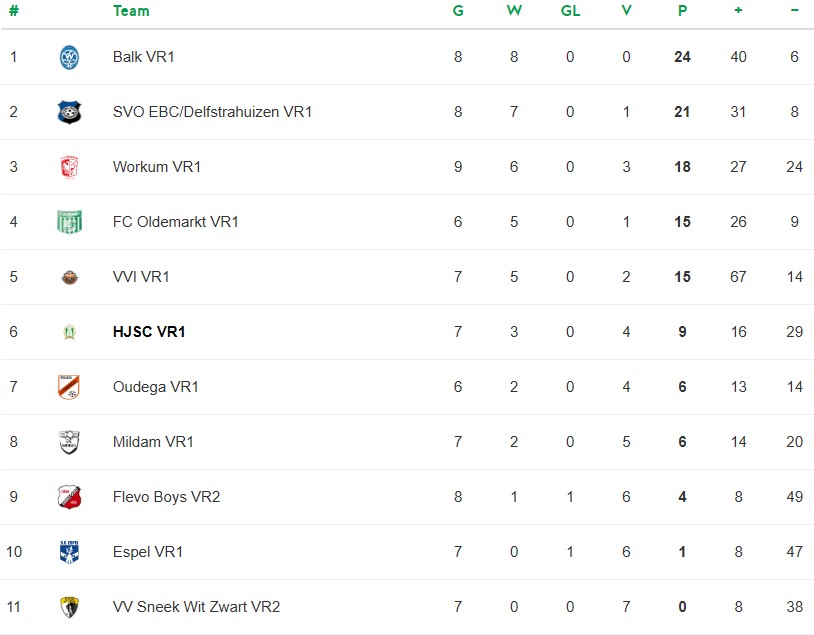Click the Espel VR1 team name
Viewport: 814px width, 635px height.
148,552
